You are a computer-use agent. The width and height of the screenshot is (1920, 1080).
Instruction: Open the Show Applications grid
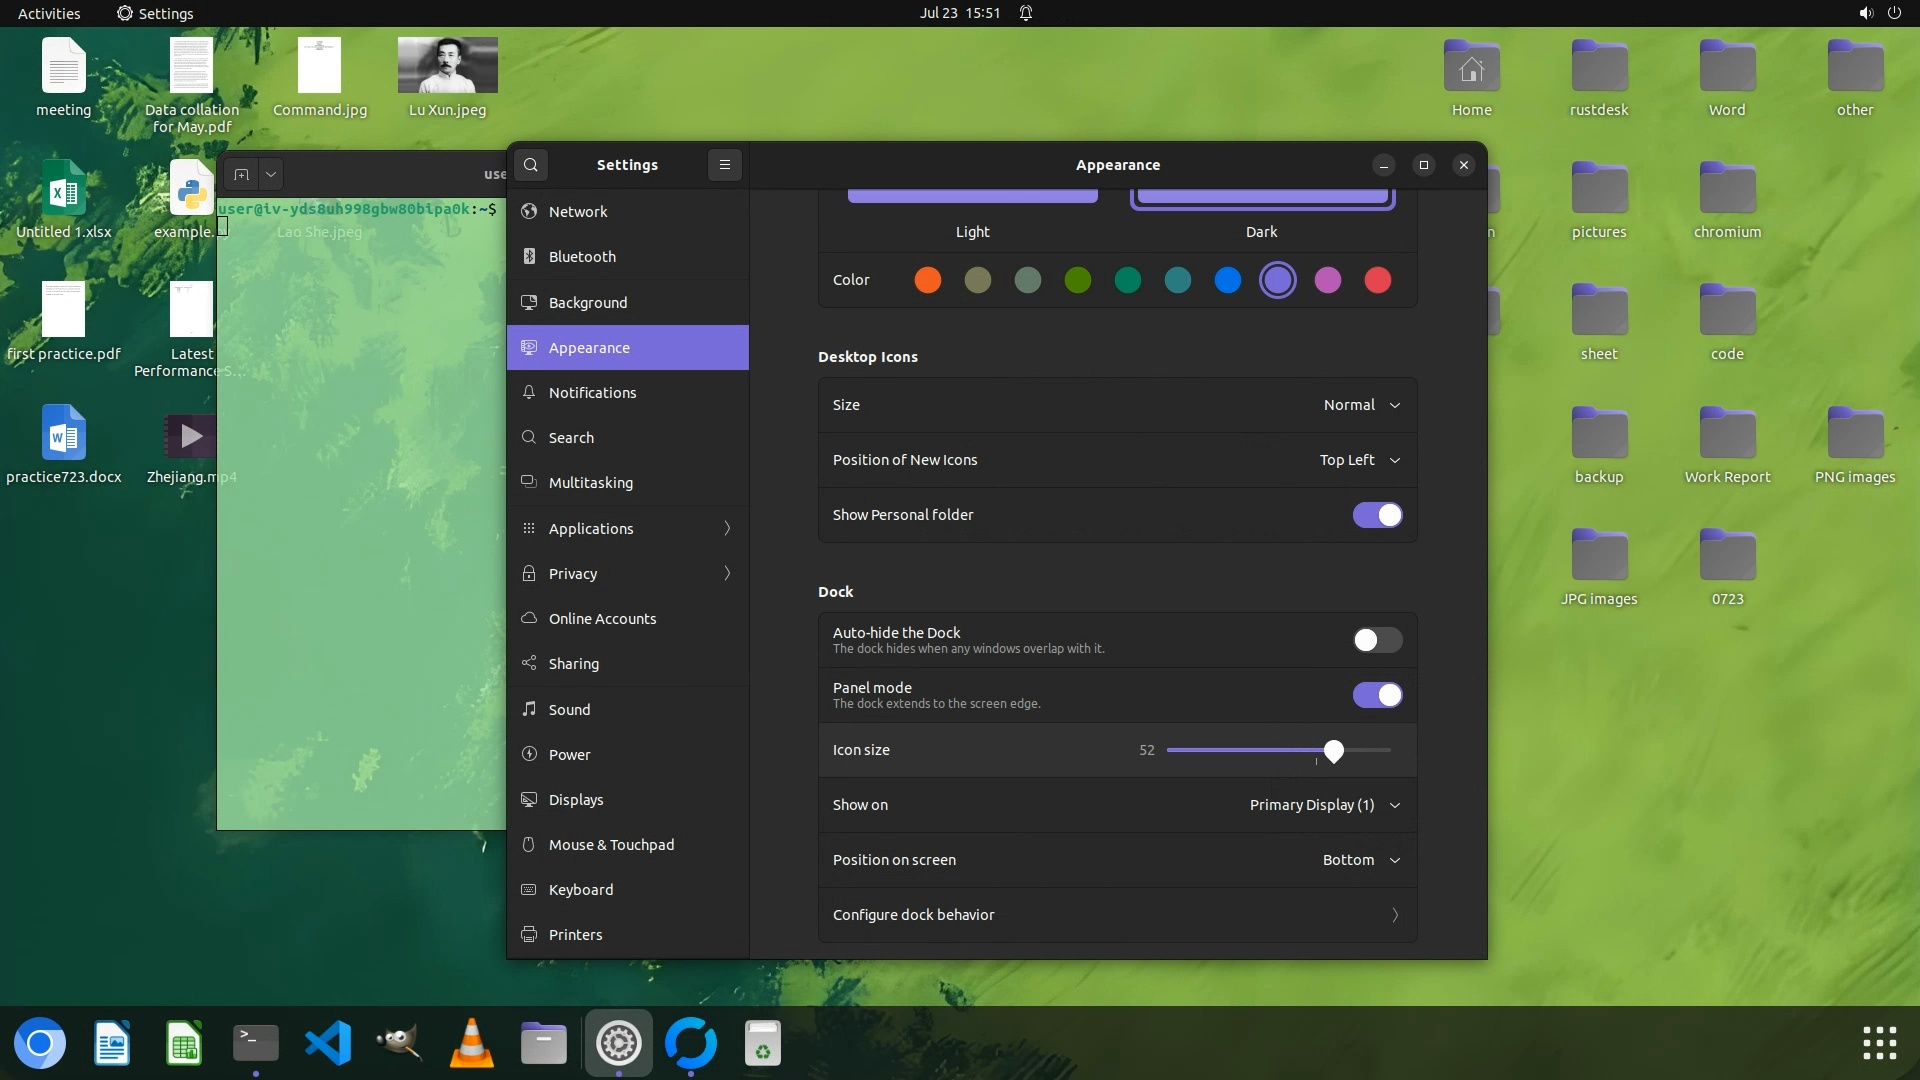point(1879,1043)
